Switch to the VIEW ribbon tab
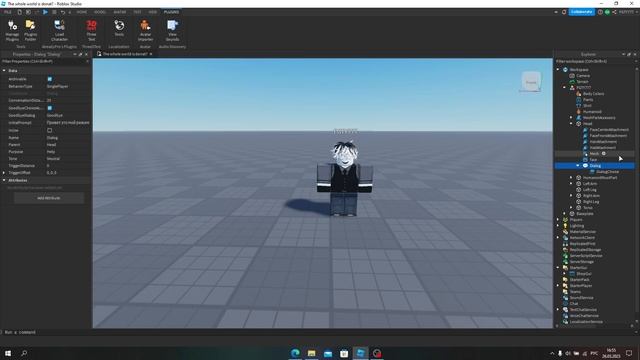 pyautogui.click(x=153, y=12)
